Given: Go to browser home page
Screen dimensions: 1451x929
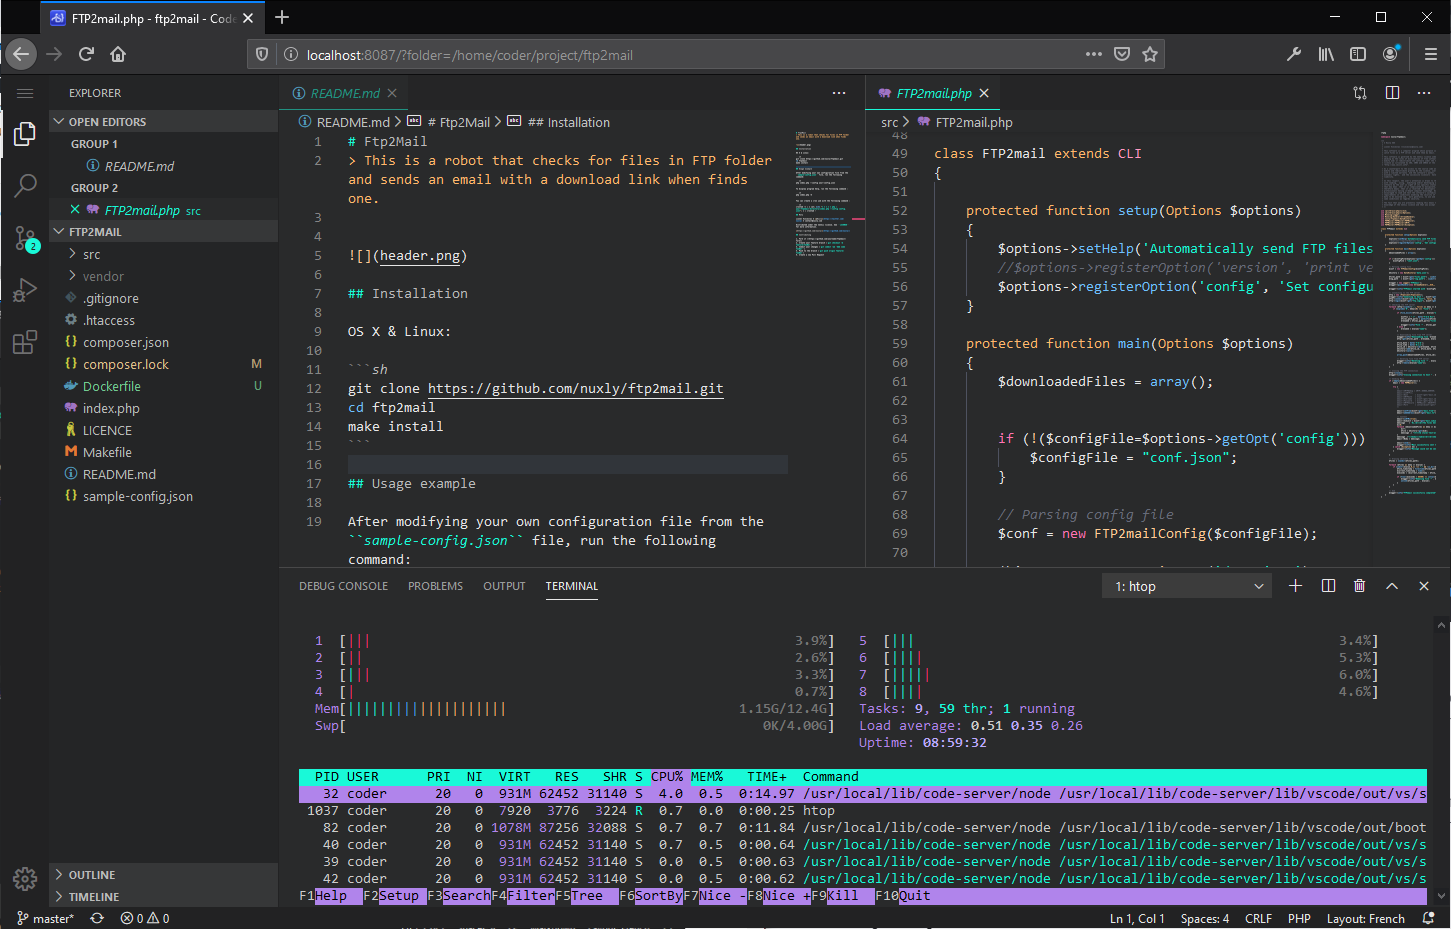Looking at the screenshot, I should pyautogui.click(x=118, y=54).
